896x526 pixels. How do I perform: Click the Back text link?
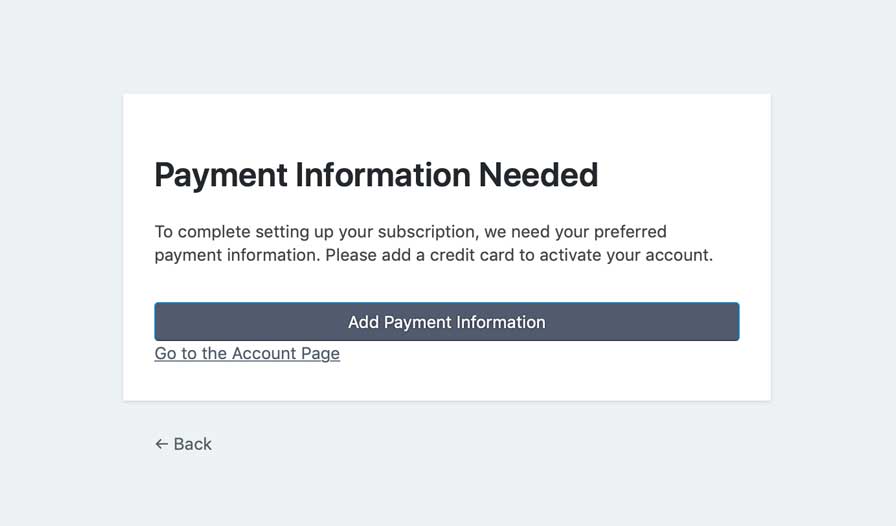tap(192, 444)
